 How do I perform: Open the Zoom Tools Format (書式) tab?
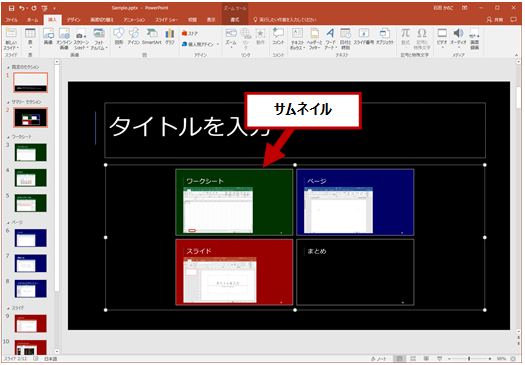[235, 20]
